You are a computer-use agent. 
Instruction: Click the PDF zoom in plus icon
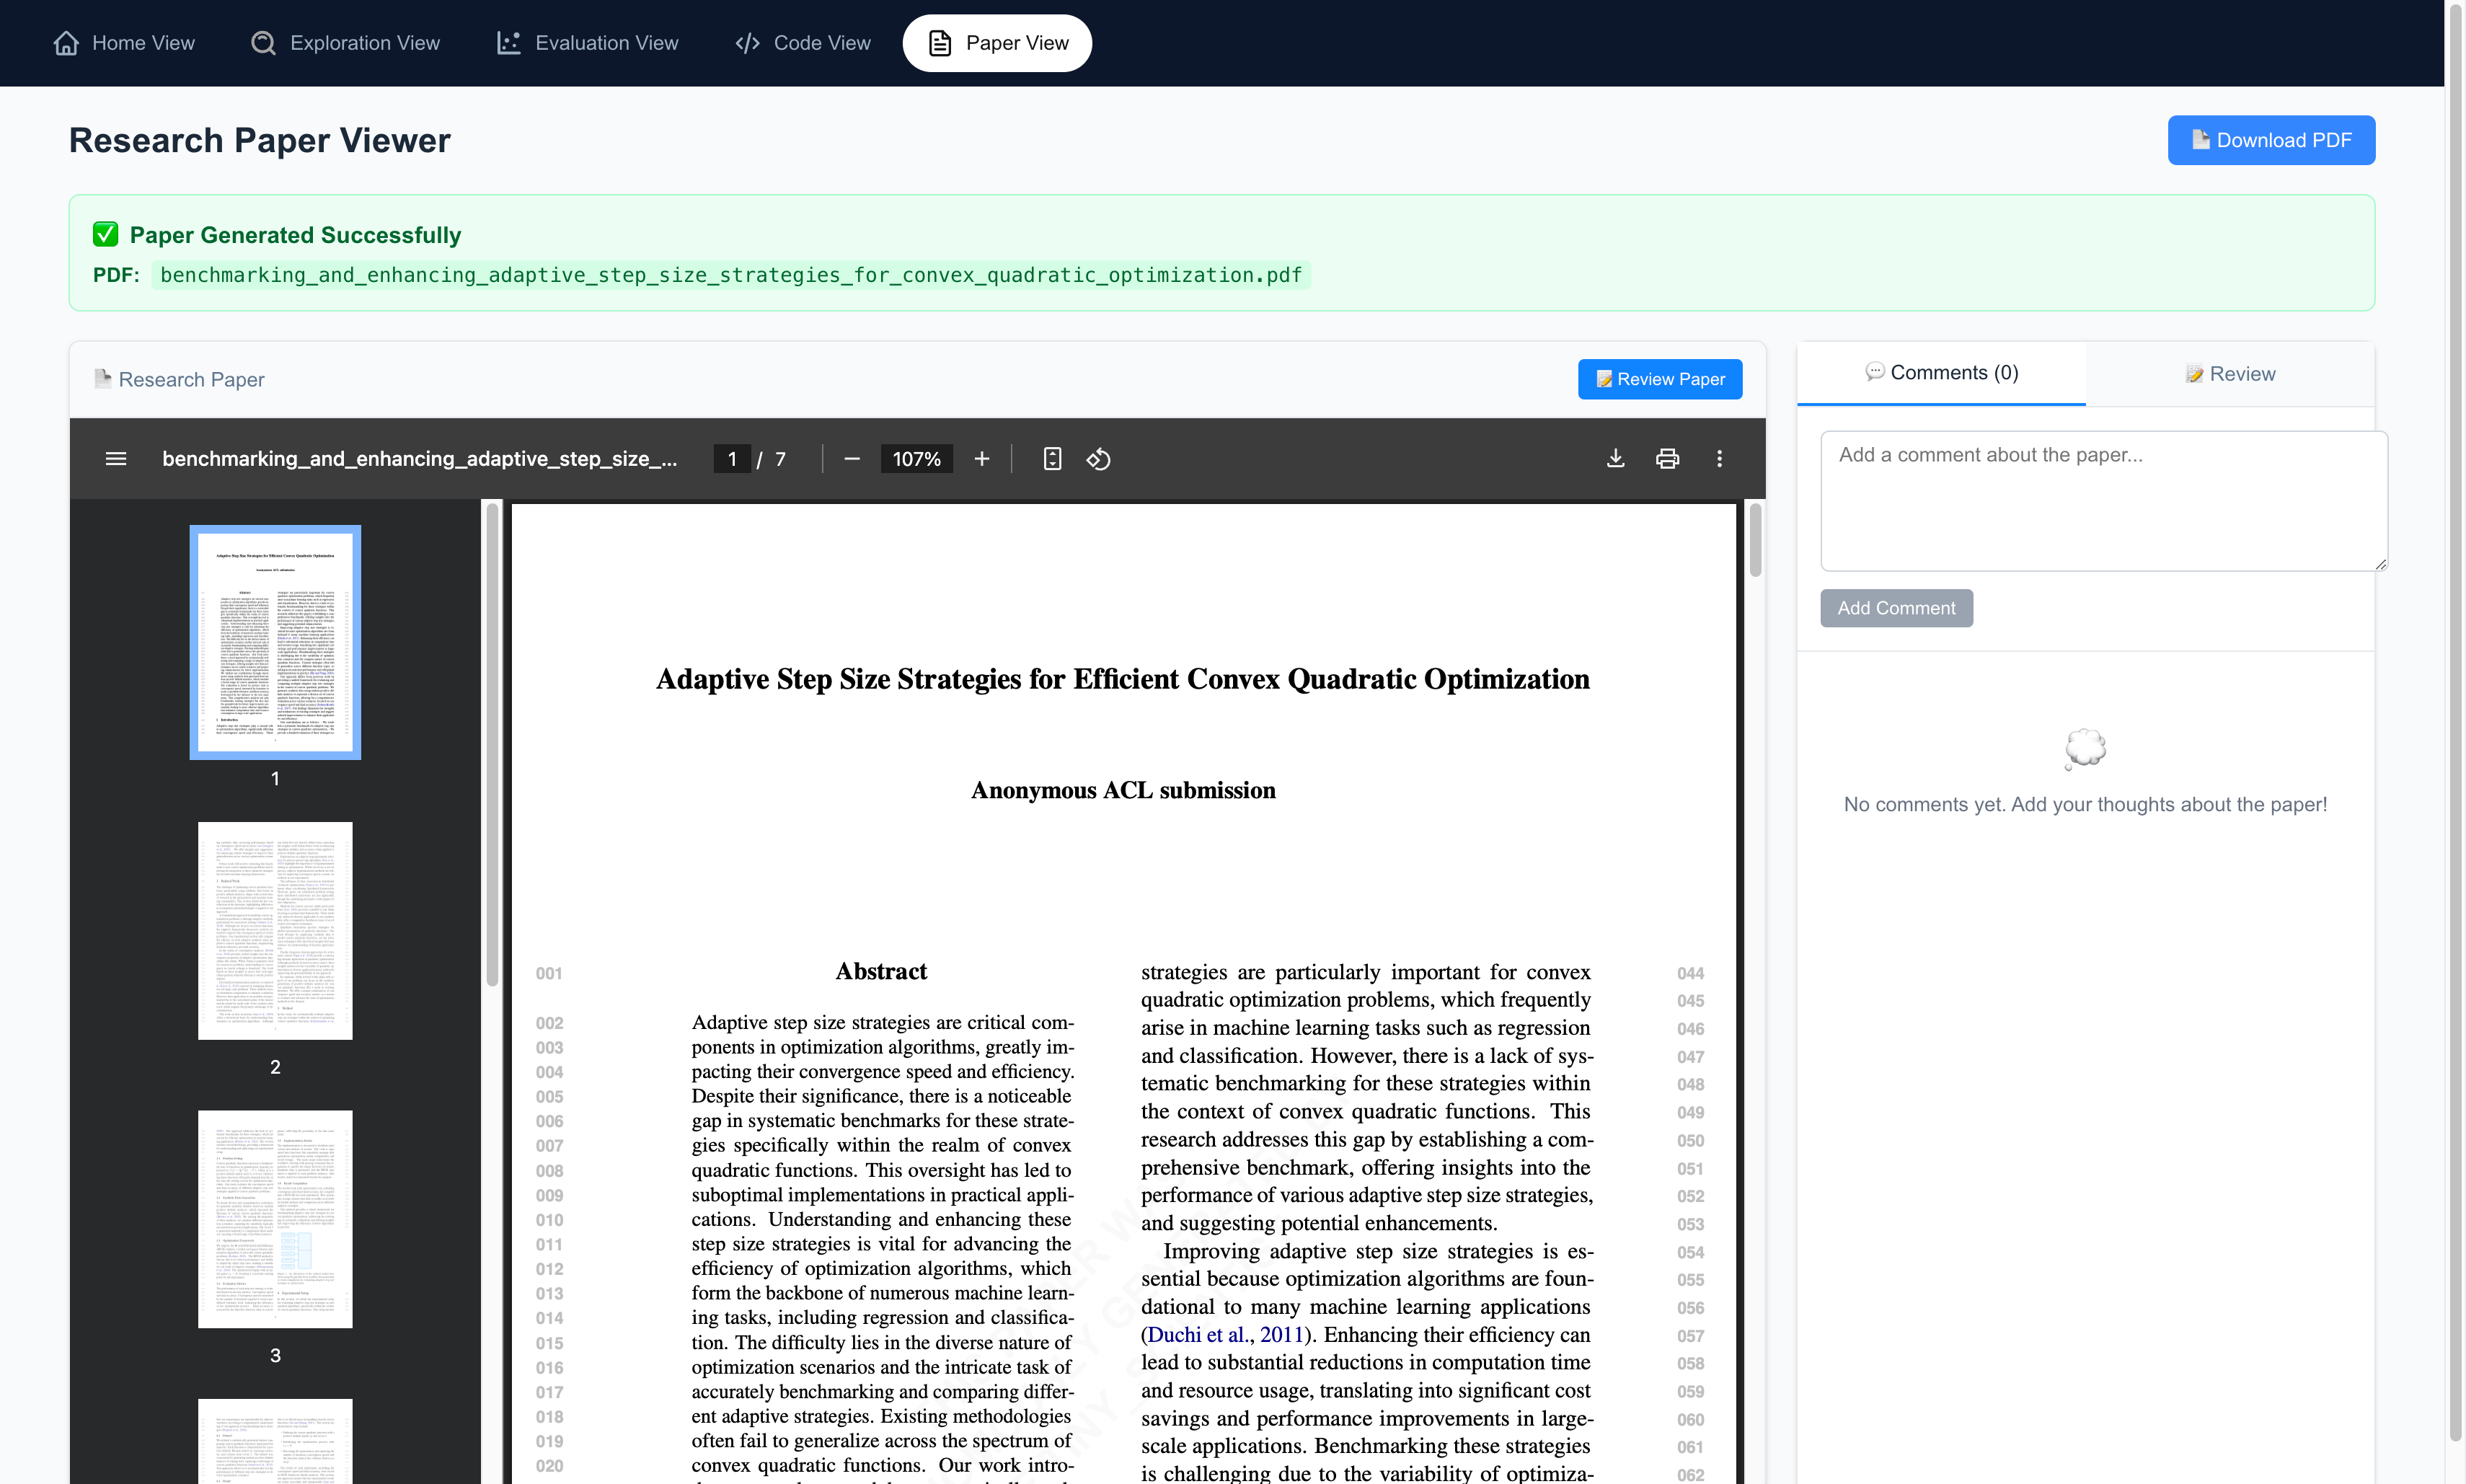(982, 459)
